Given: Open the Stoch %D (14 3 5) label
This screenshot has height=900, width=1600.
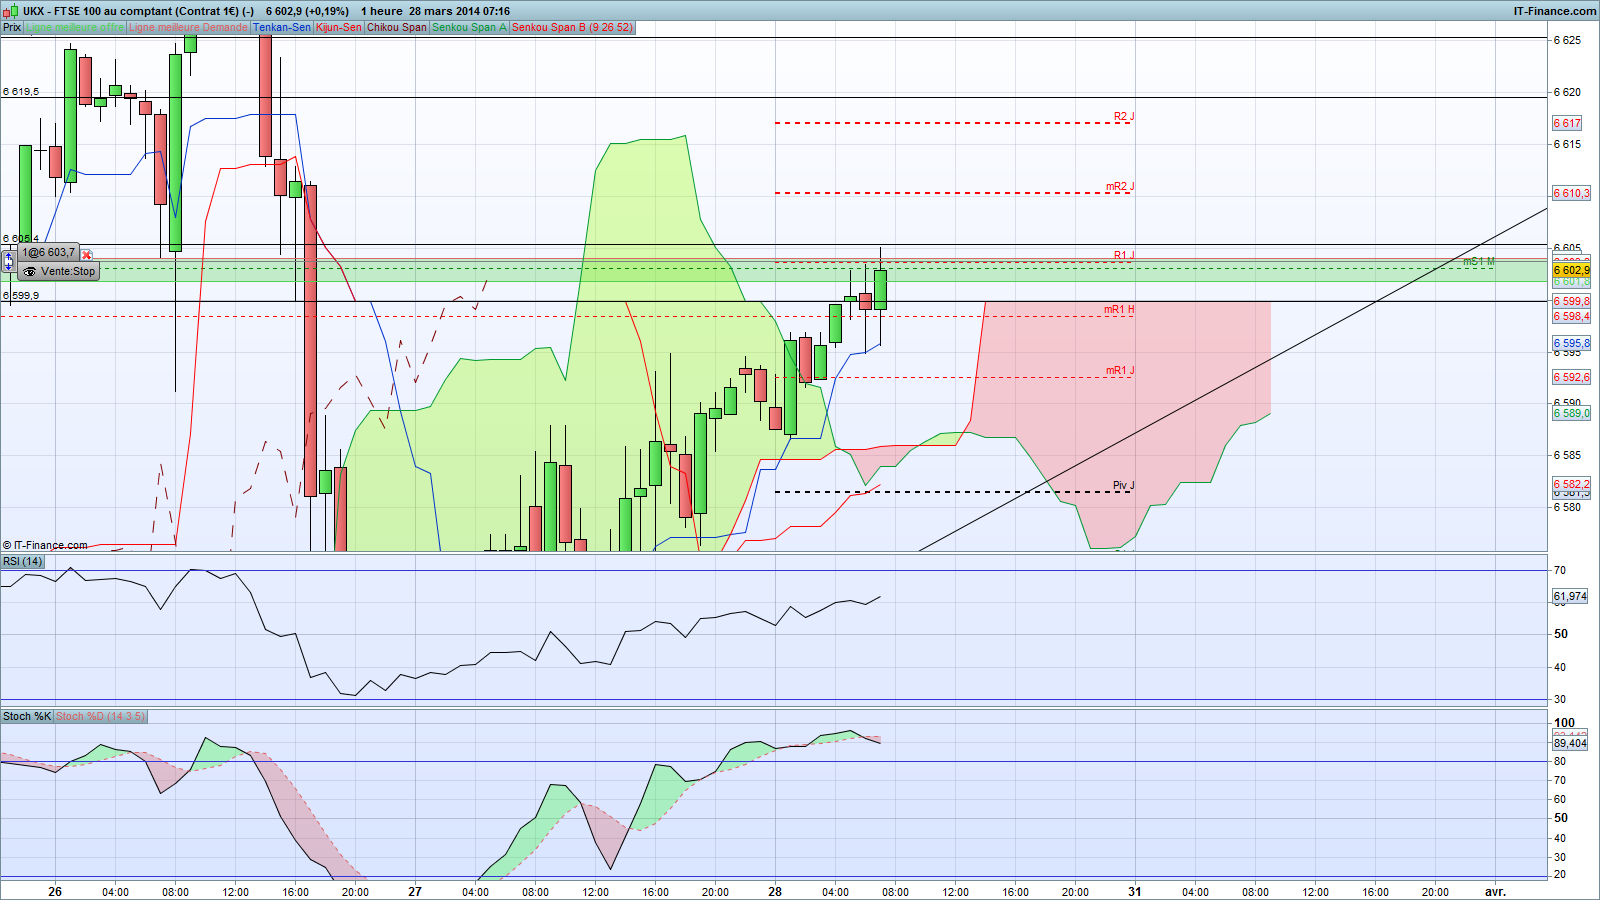Looking at the screenshot, I should point(100,716).
